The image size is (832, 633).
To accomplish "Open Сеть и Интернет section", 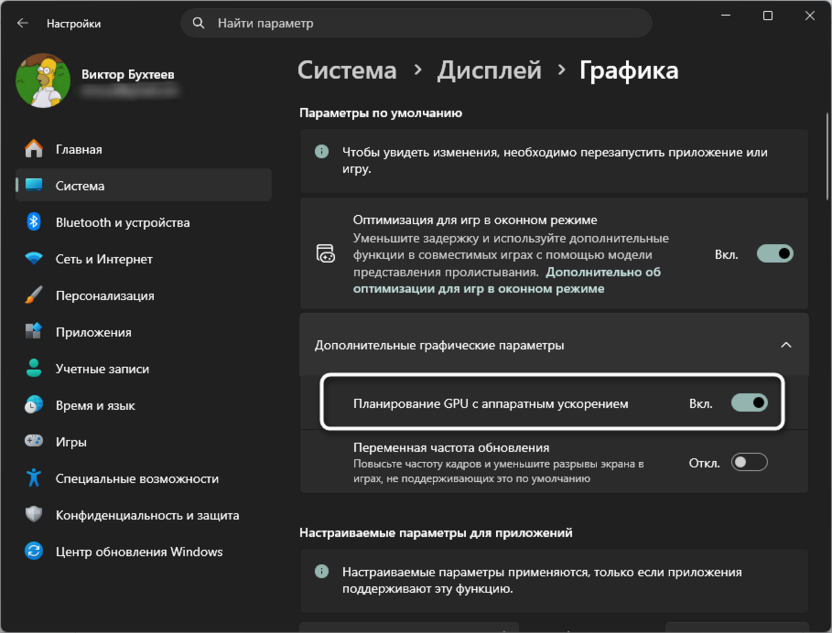I will pyautogui.click(x=144, y=258).
